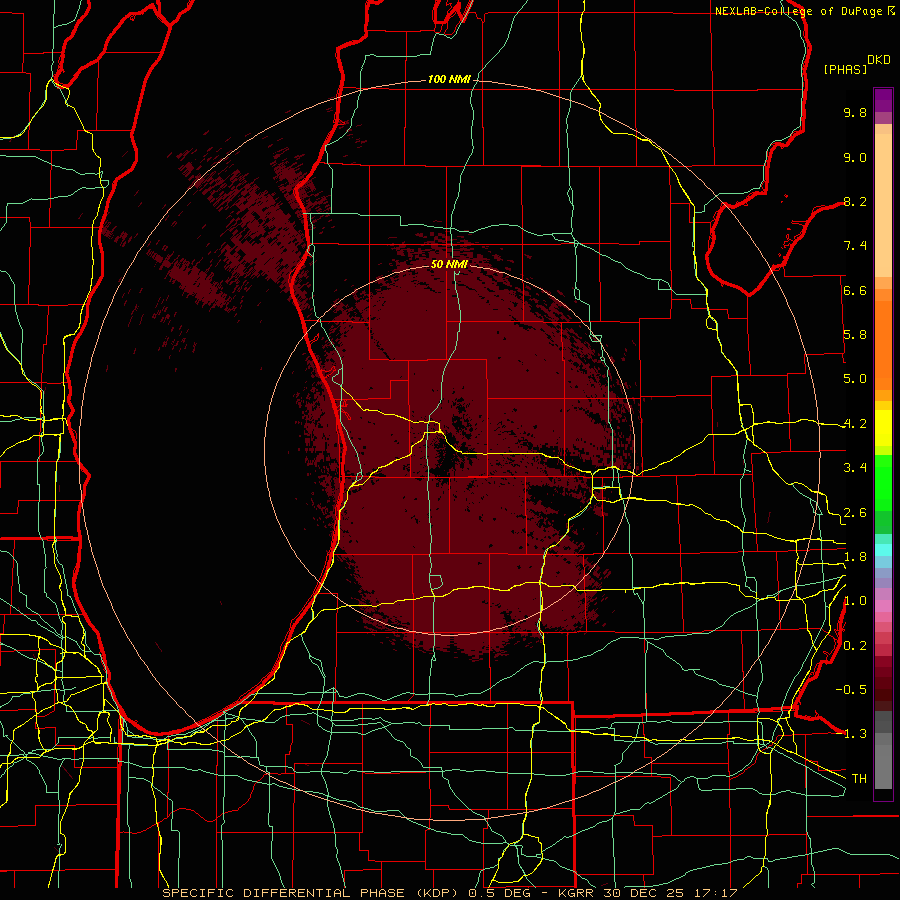Viewport: 900px width, 900px height.
Task: Click the 0.5 DEG elevation text
Action: coord(501,893)
